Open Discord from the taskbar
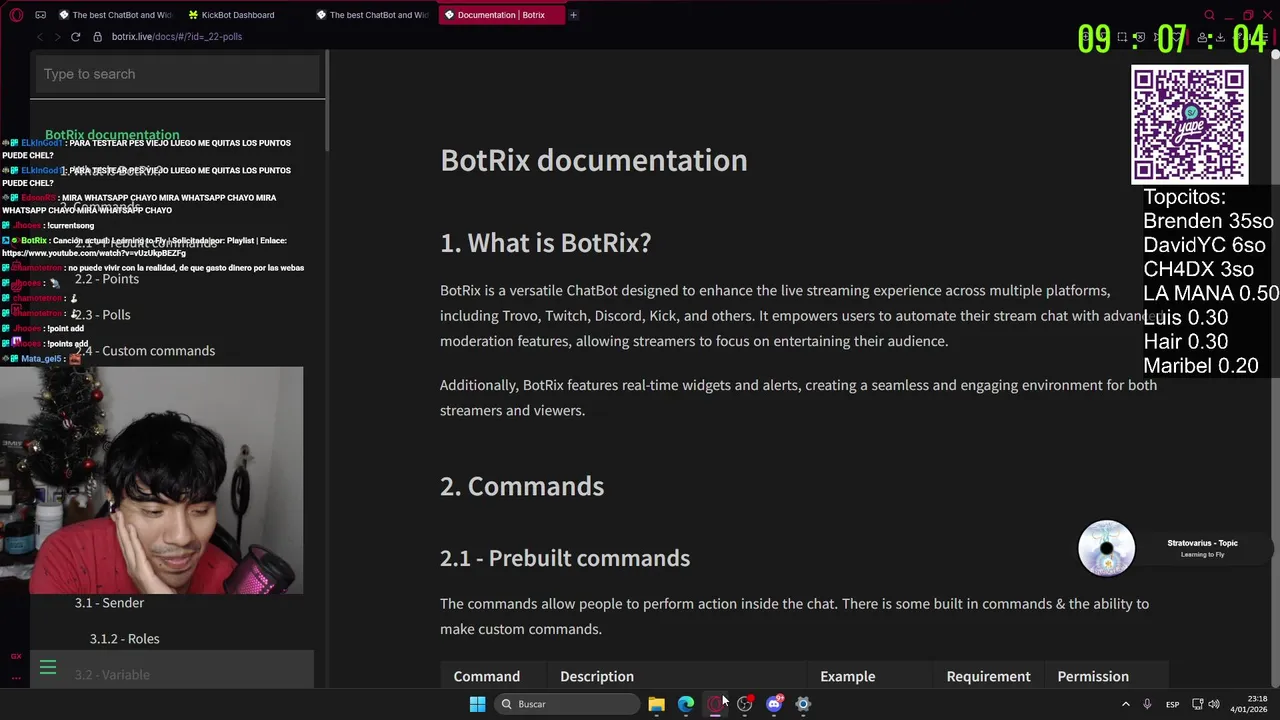This screenshot has width=1280, height=720. click(x=774, y=704)
